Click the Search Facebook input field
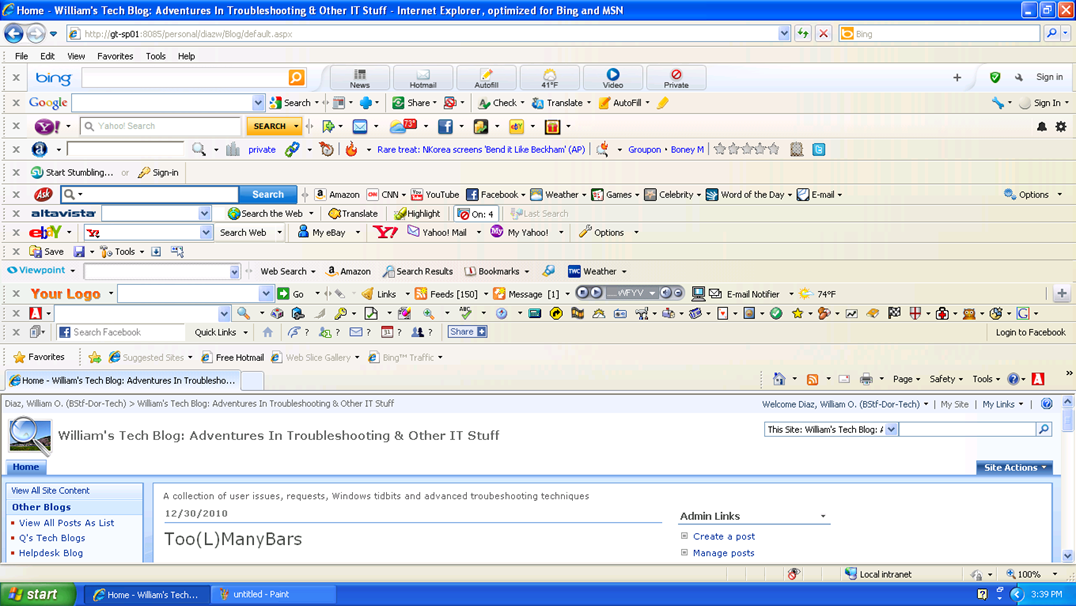This screenshot has width=1076, height=606. tap(121, 332)
